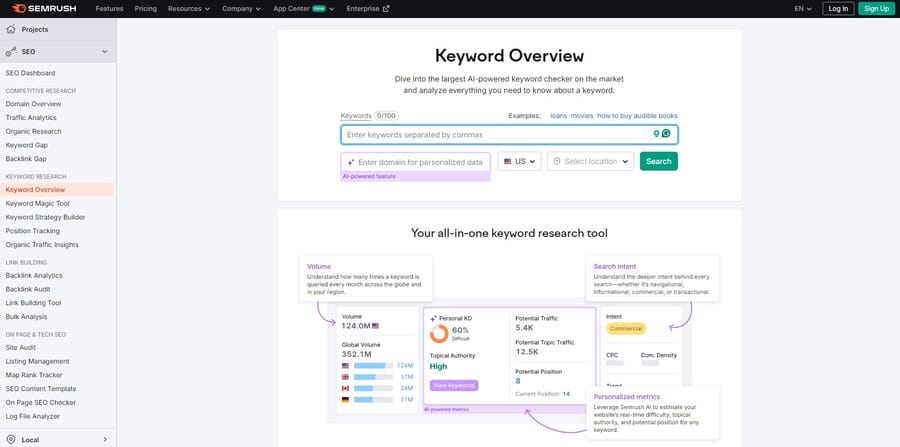
Task: Open the Company dropdown menu
Action: coord(241,9)
